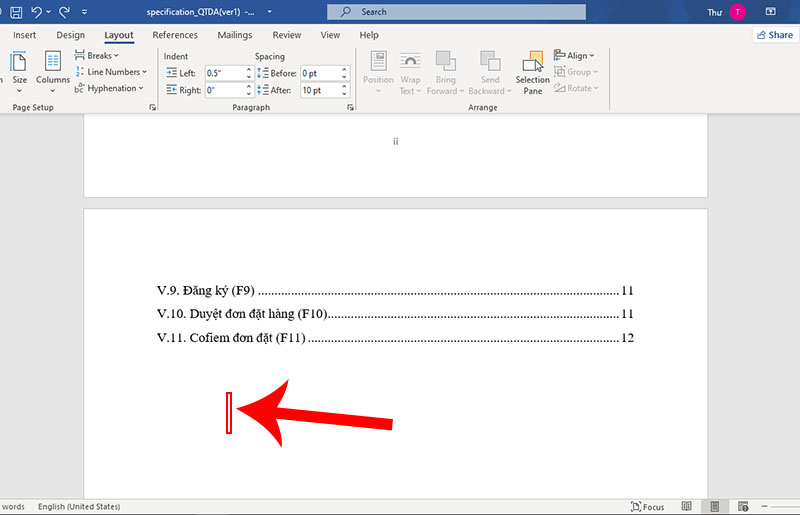The image size is (800, 515).
Task: Click TOC entry V.9. Đăng ký (F9)
Action: (395, 290)
